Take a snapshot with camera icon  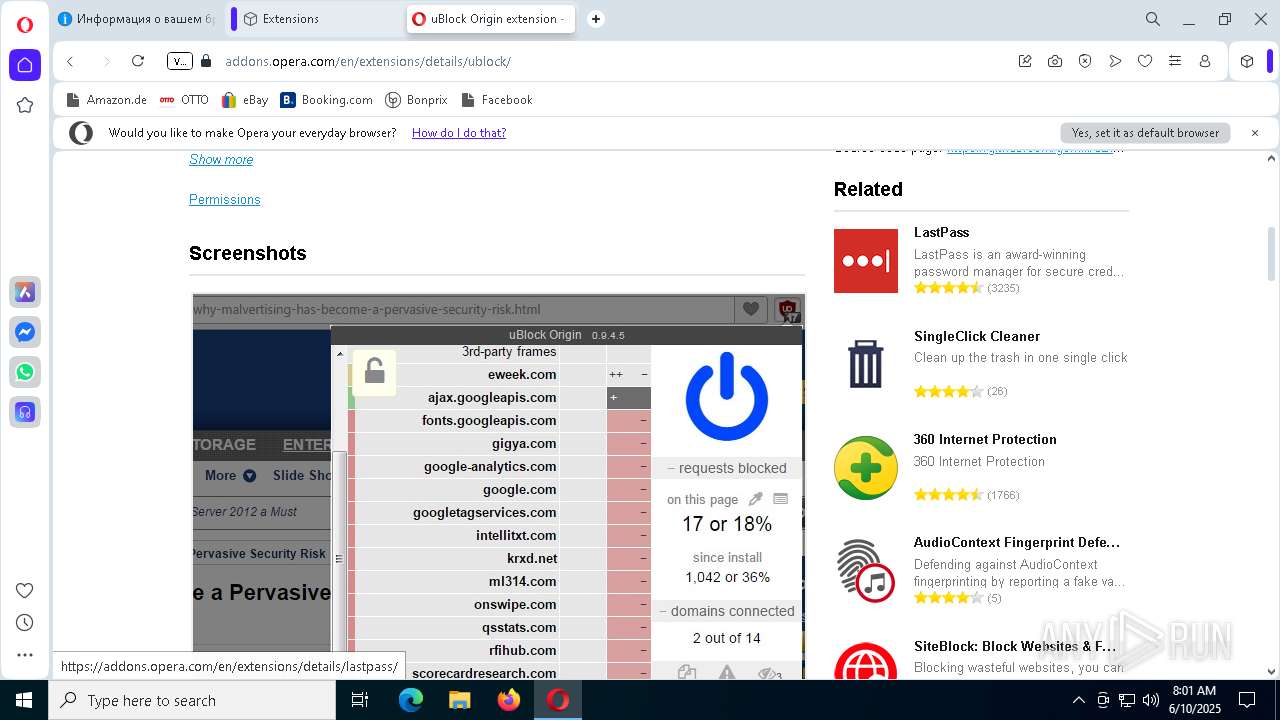click(1055, 61)
